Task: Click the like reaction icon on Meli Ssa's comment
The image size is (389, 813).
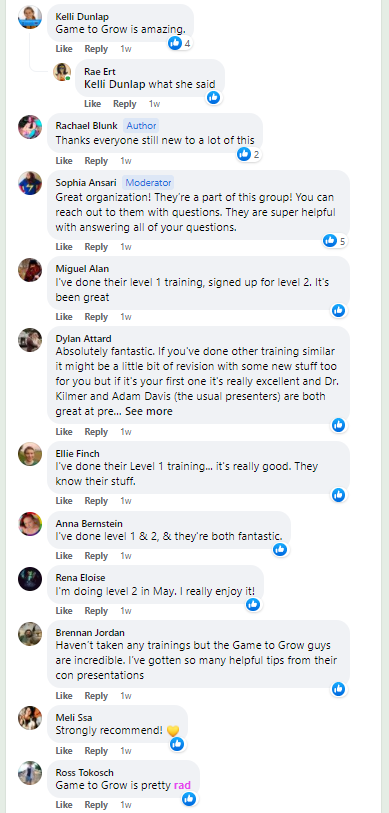Action: 177,745
